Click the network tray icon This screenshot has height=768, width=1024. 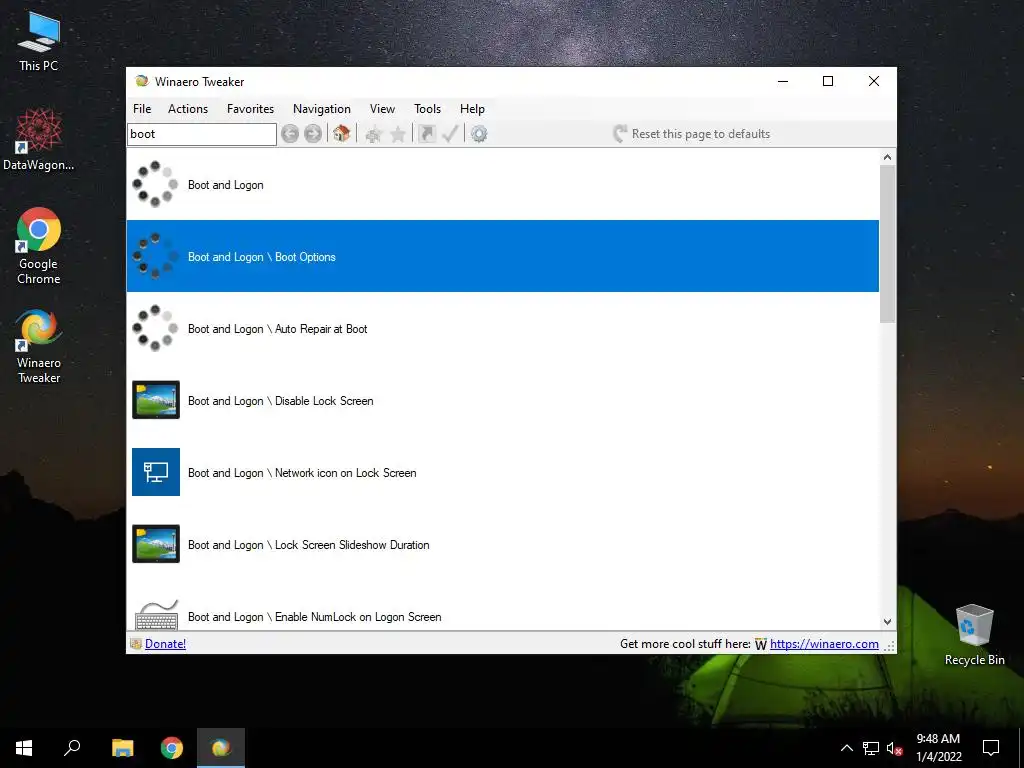tap(871, 748)
